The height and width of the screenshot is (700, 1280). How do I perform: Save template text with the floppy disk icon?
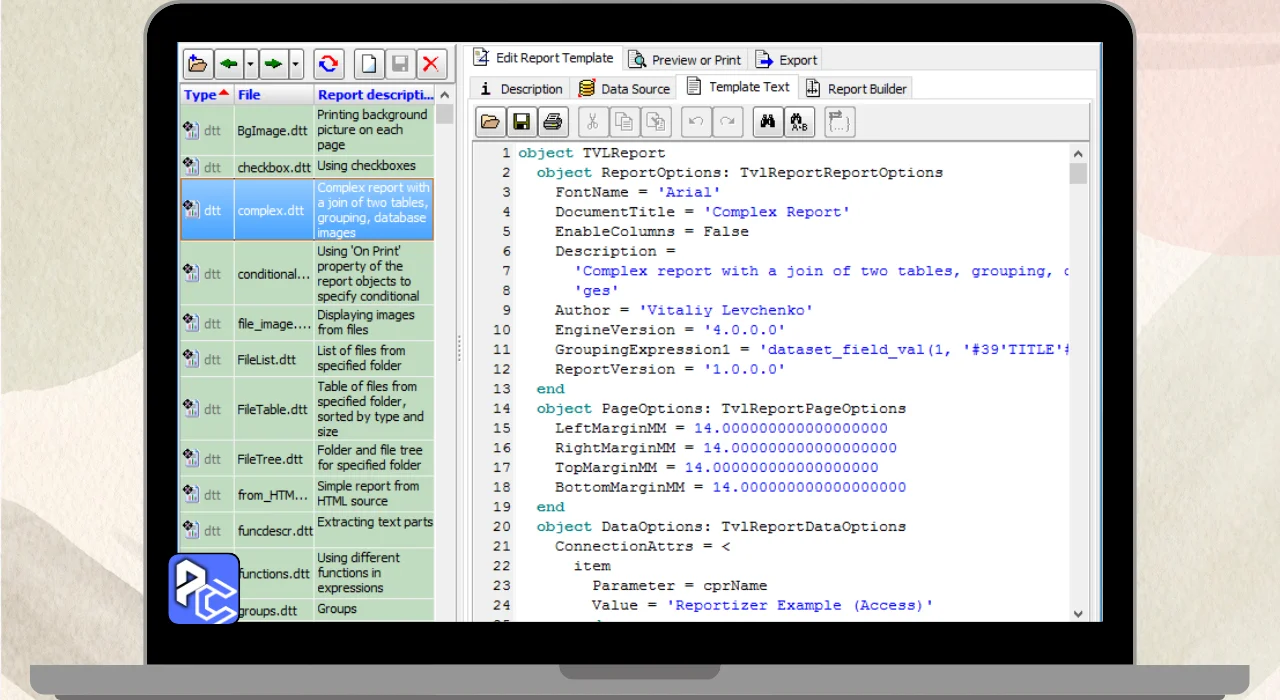pos(521,122)
